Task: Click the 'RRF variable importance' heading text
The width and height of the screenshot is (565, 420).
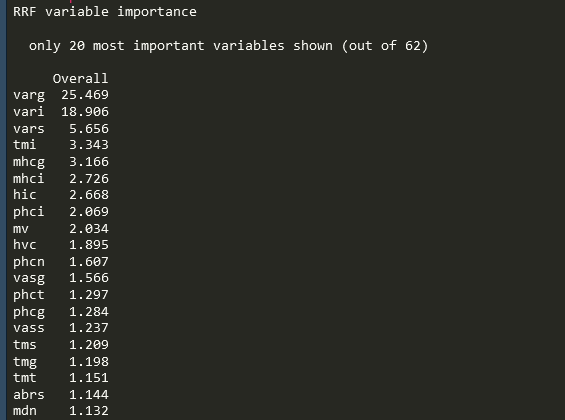Action: pyautogui.click(x=105, y=12)
